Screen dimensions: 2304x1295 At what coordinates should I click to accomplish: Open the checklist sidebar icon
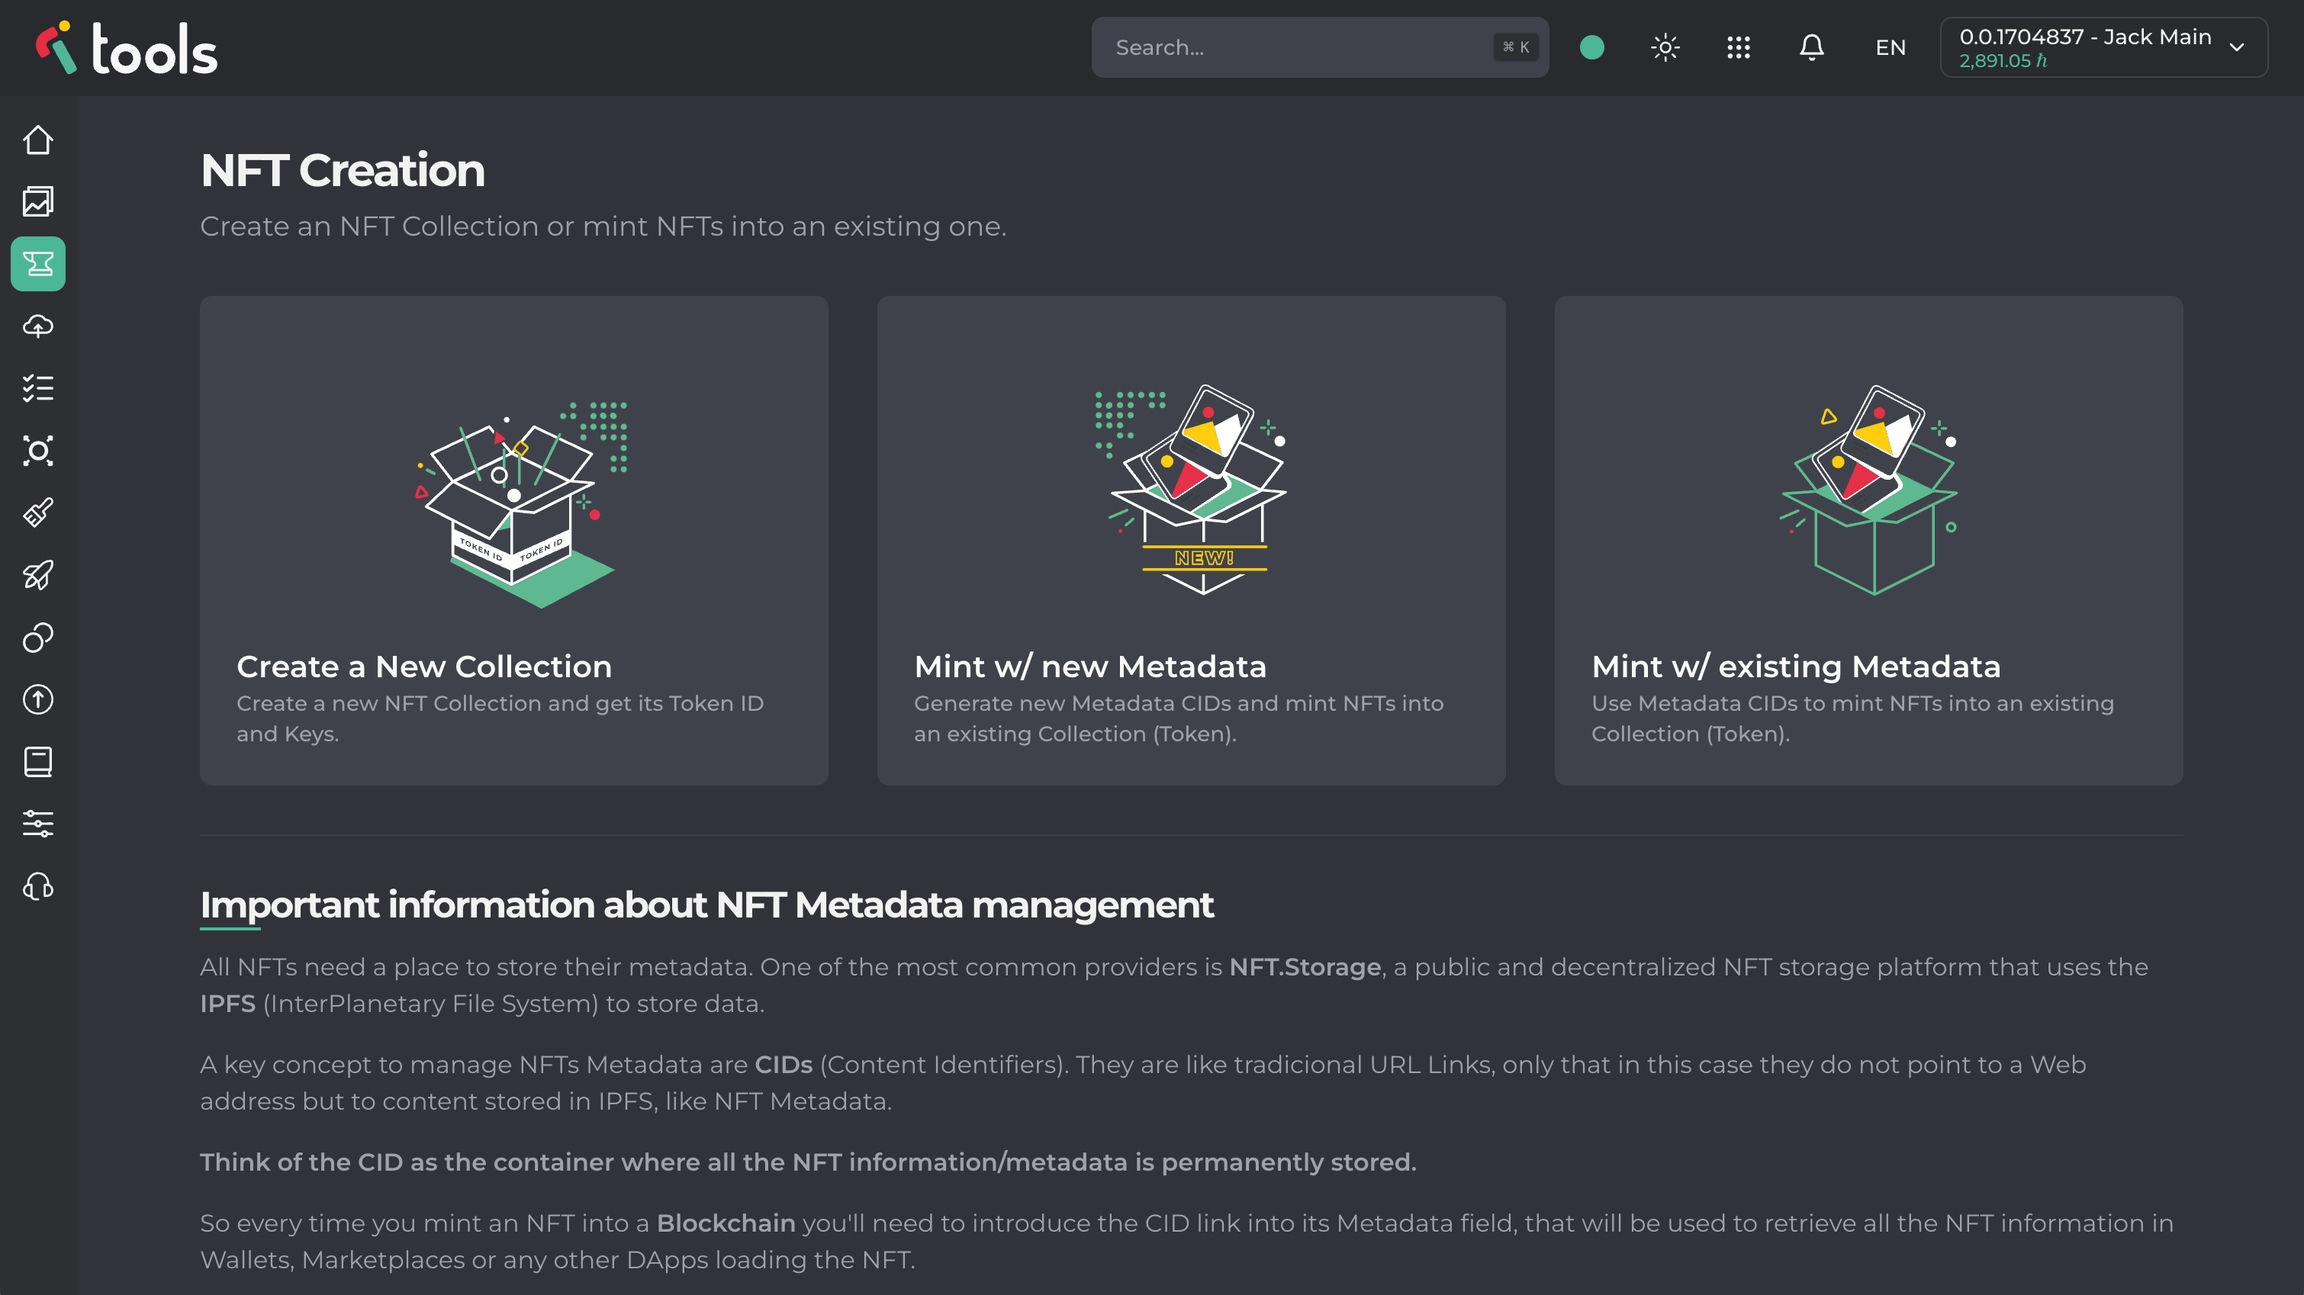point(38,388)
